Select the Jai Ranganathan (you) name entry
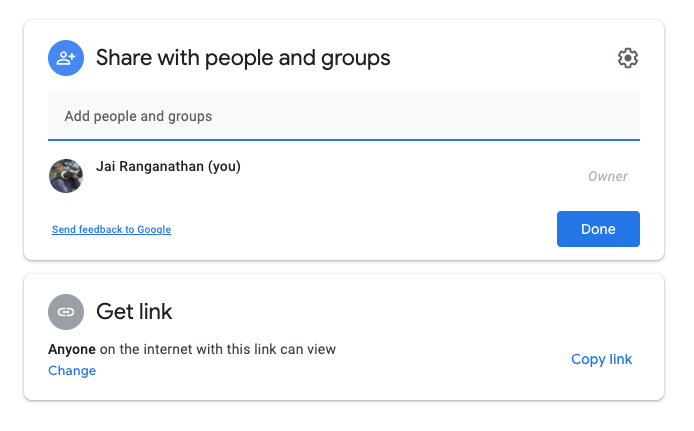 (x=168, y=167)
